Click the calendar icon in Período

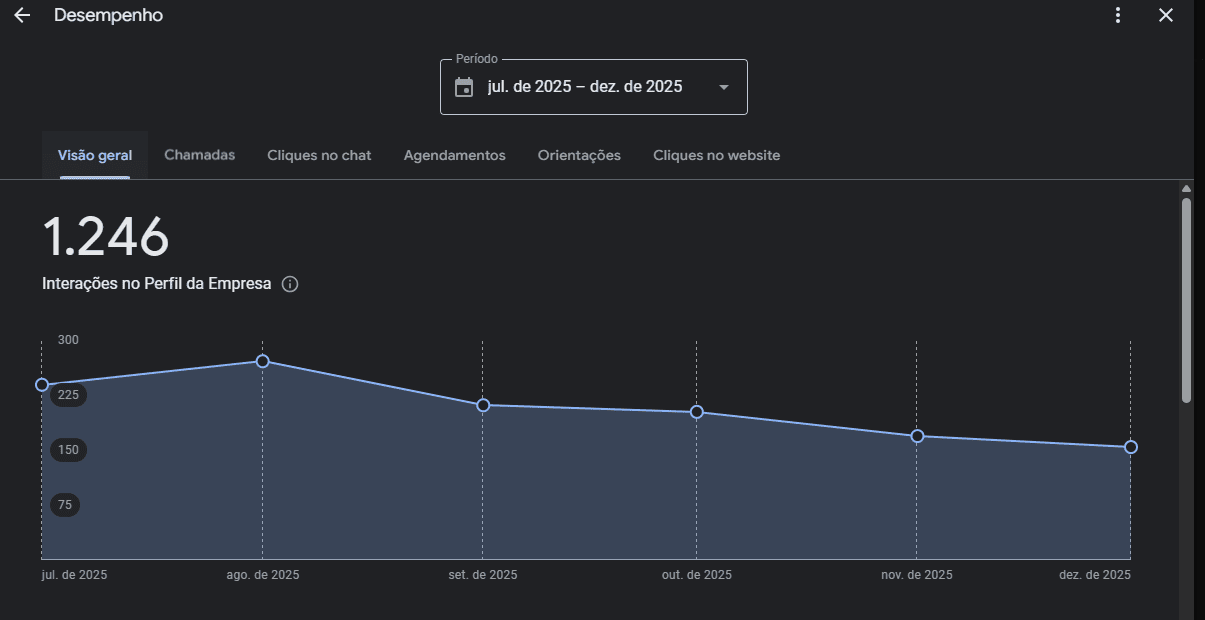point(464,87)
